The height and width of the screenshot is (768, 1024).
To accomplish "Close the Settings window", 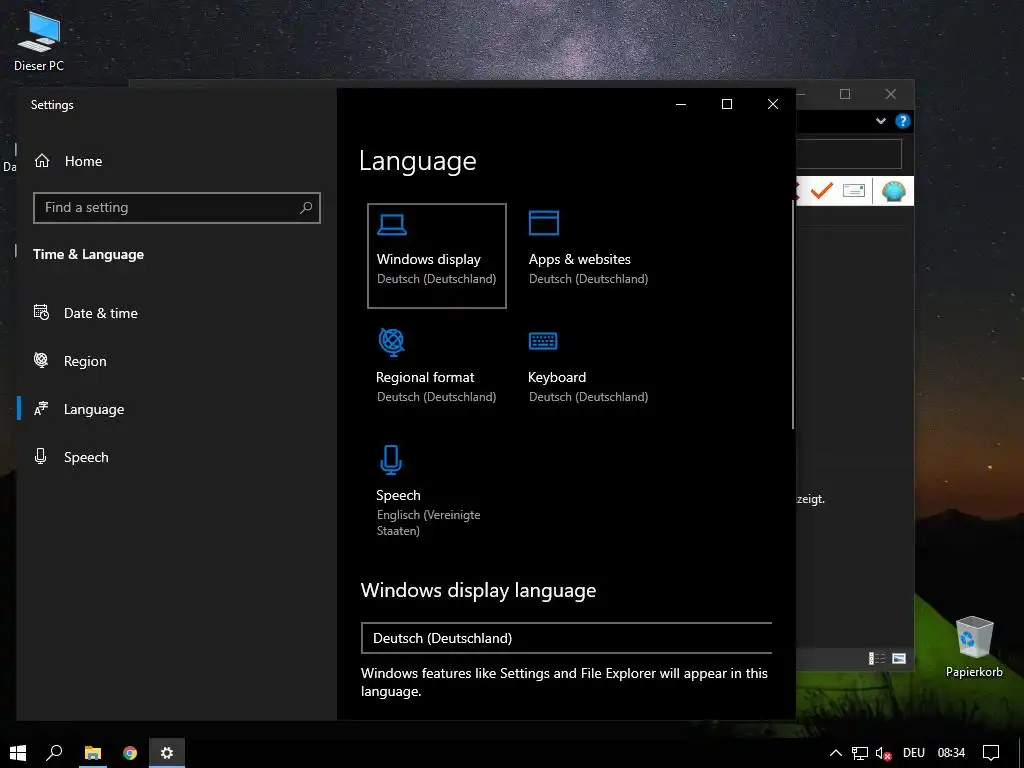I will [773, 104].
